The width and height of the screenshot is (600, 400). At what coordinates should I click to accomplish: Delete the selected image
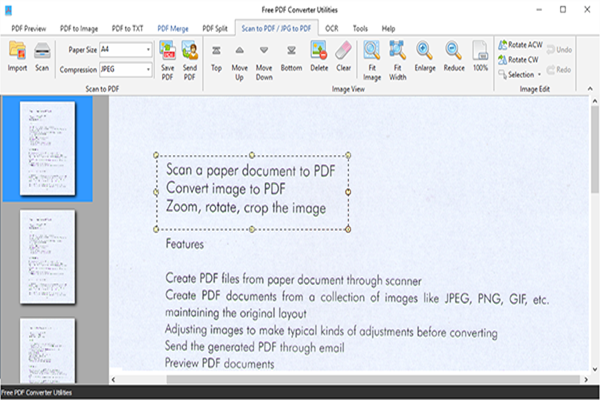319,52
